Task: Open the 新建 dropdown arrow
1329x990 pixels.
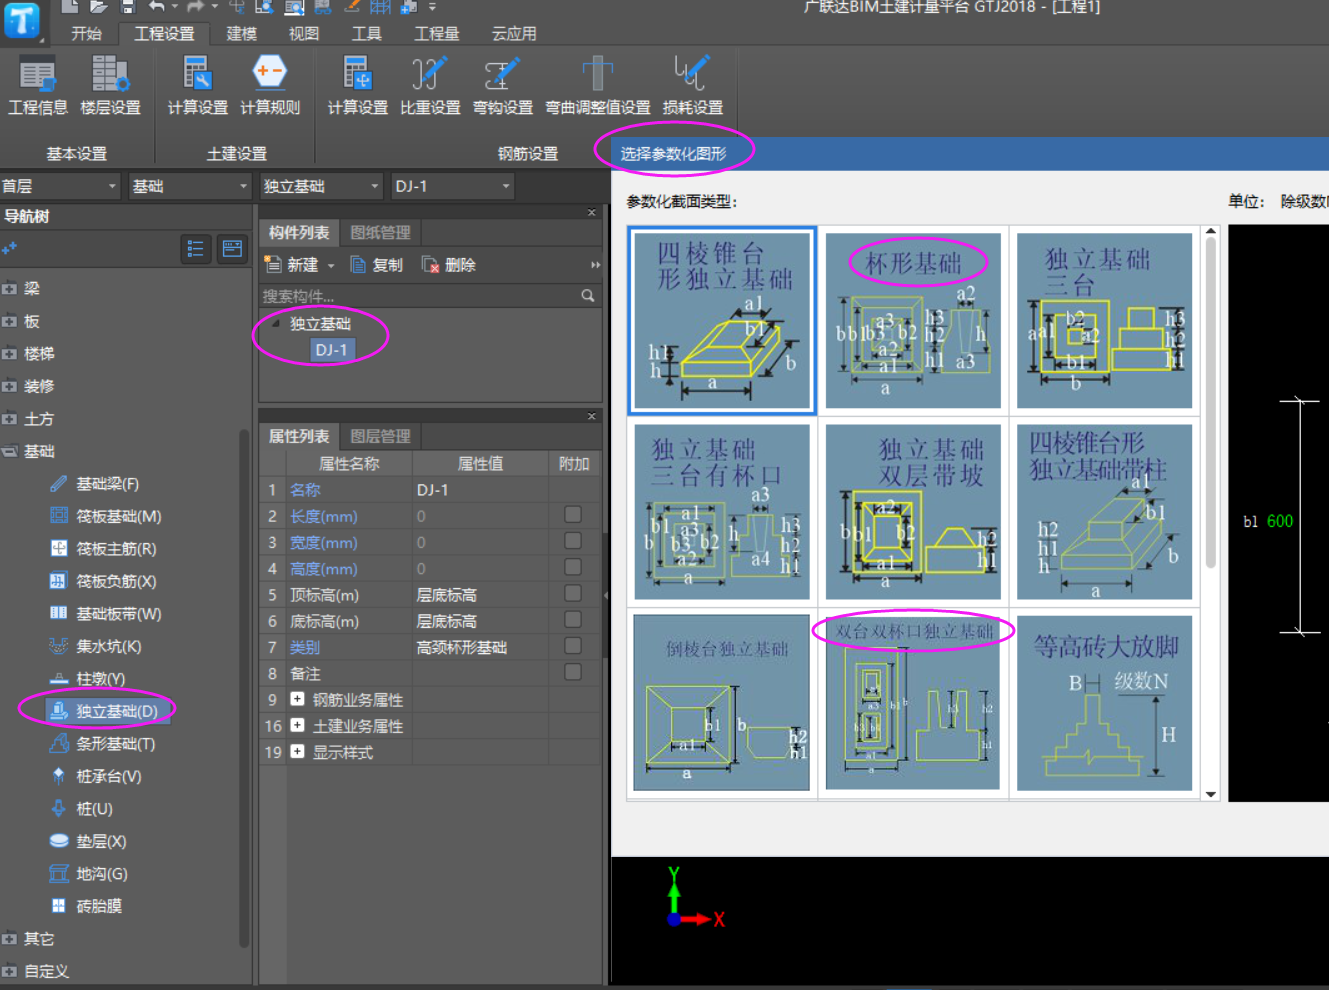Action: tap(331, 266)
